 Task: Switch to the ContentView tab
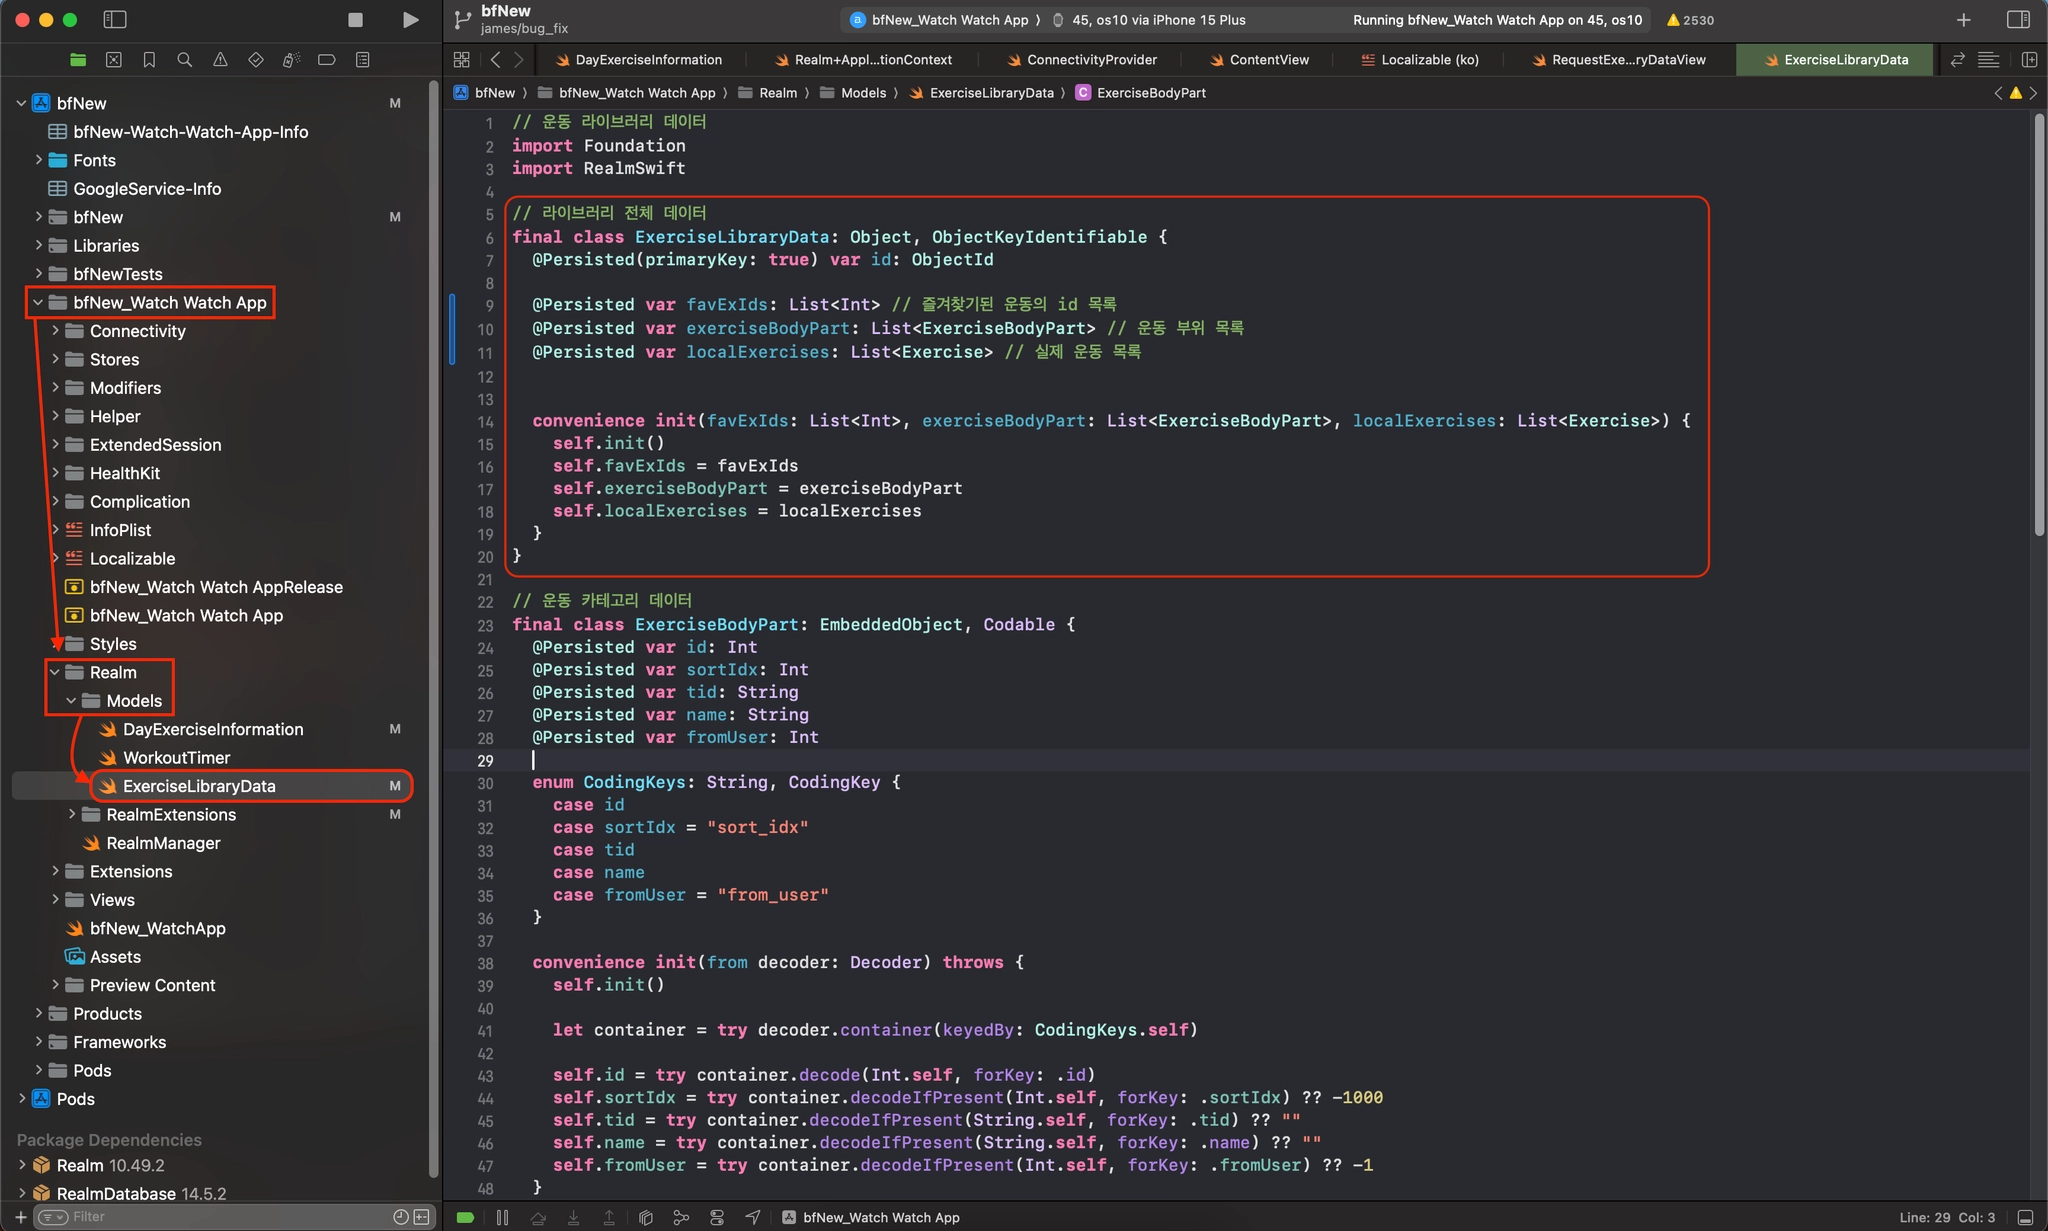coord(1268,60)
